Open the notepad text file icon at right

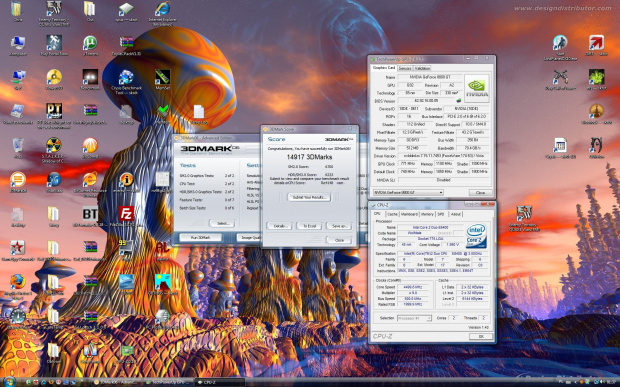tap(560, 145)
